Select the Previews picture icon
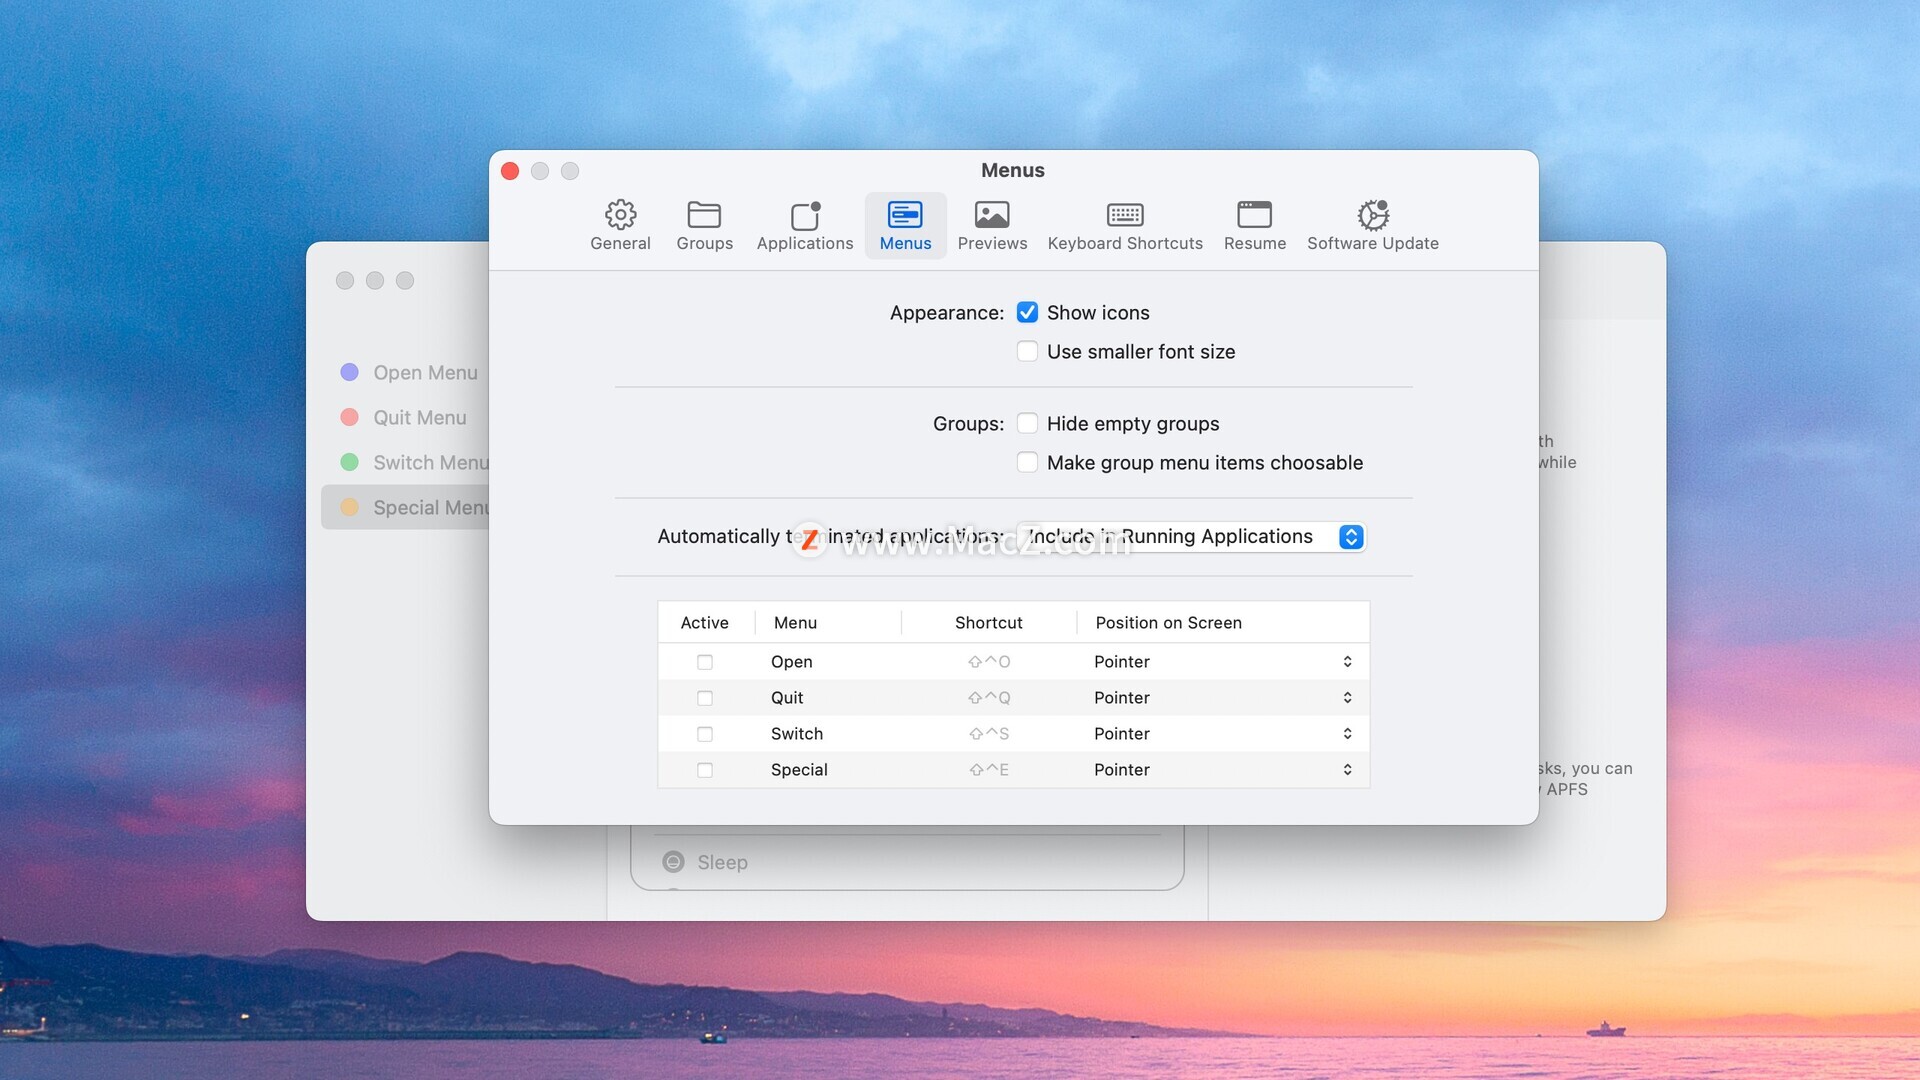 click(x=991, y=215)
